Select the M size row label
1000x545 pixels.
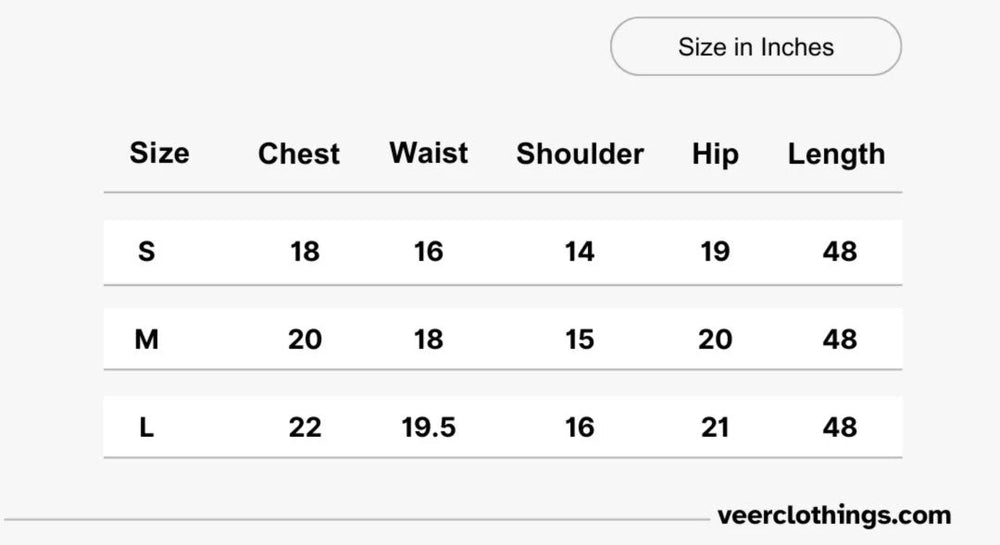(147, 340)
